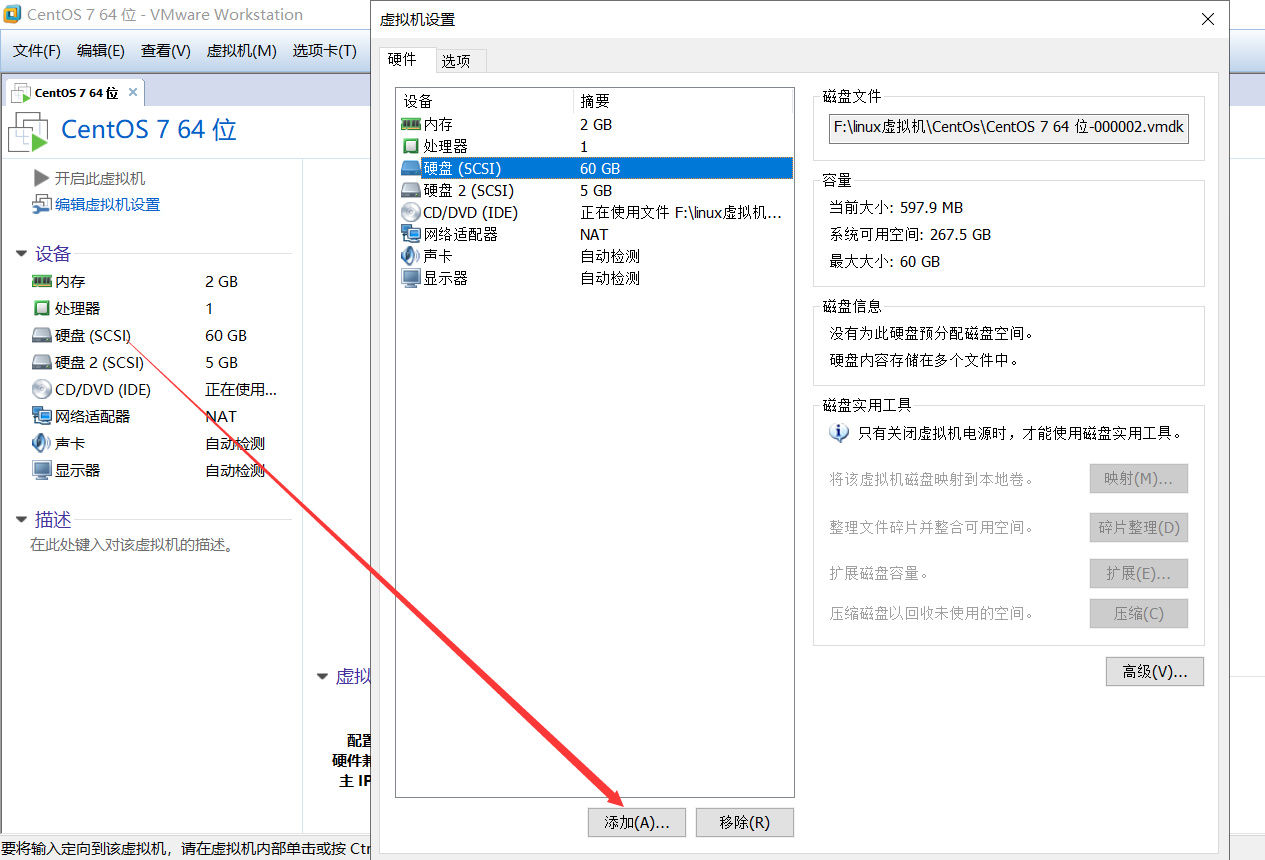This screenshot has height=860, width=1265.
Task: Open the 选项卡(T) menu
Action: click(x=325, y=51)
